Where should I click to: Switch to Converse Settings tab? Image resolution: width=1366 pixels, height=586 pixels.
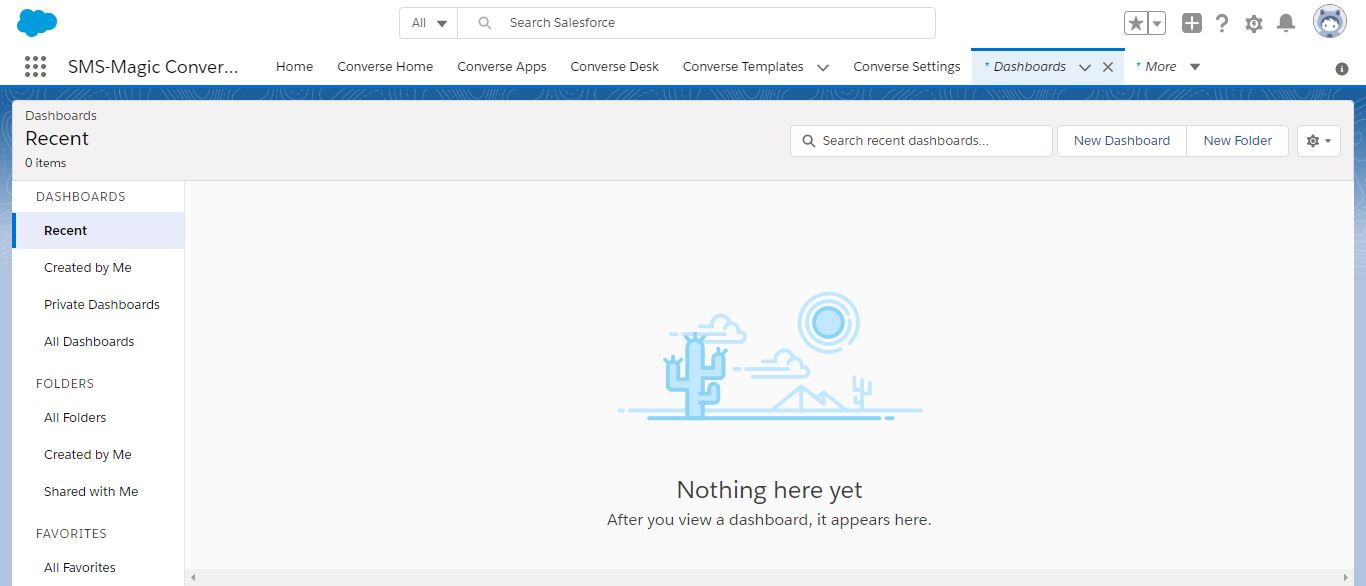click(x=907, y=67)
